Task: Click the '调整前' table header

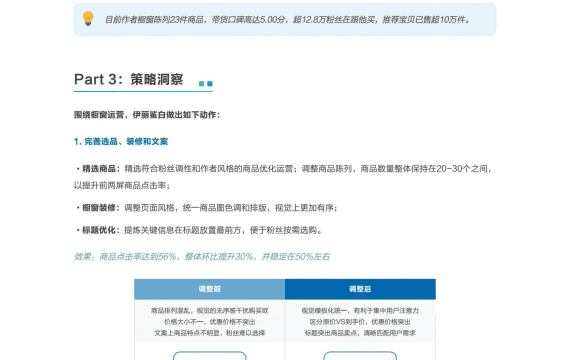Action: [209, 289]
